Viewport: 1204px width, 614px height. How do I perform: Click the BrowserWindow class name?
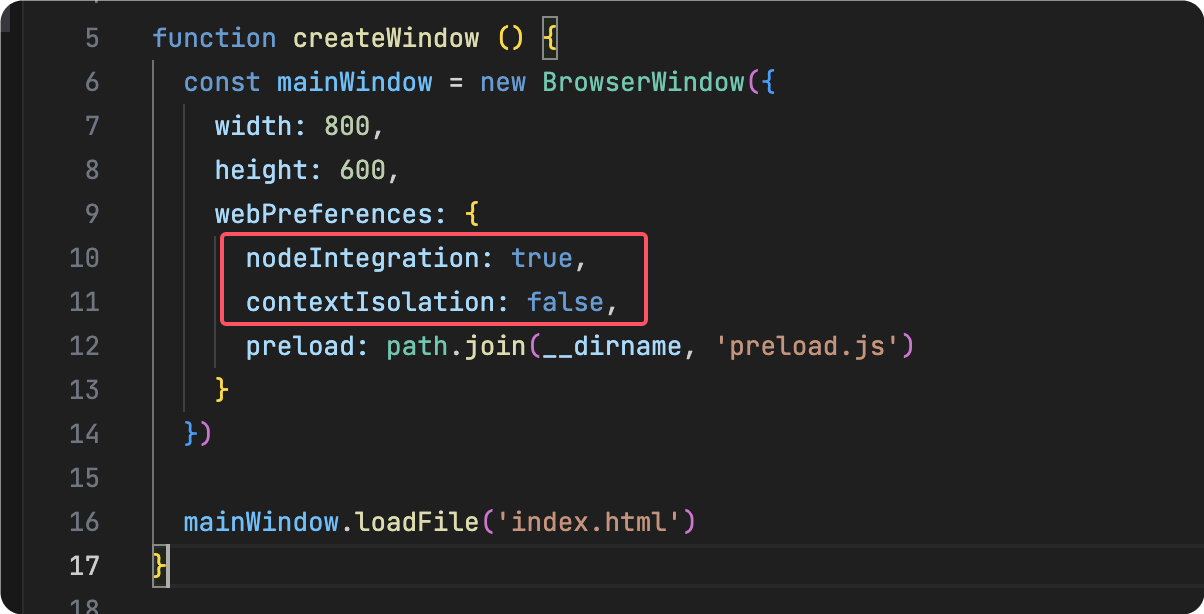643,82
